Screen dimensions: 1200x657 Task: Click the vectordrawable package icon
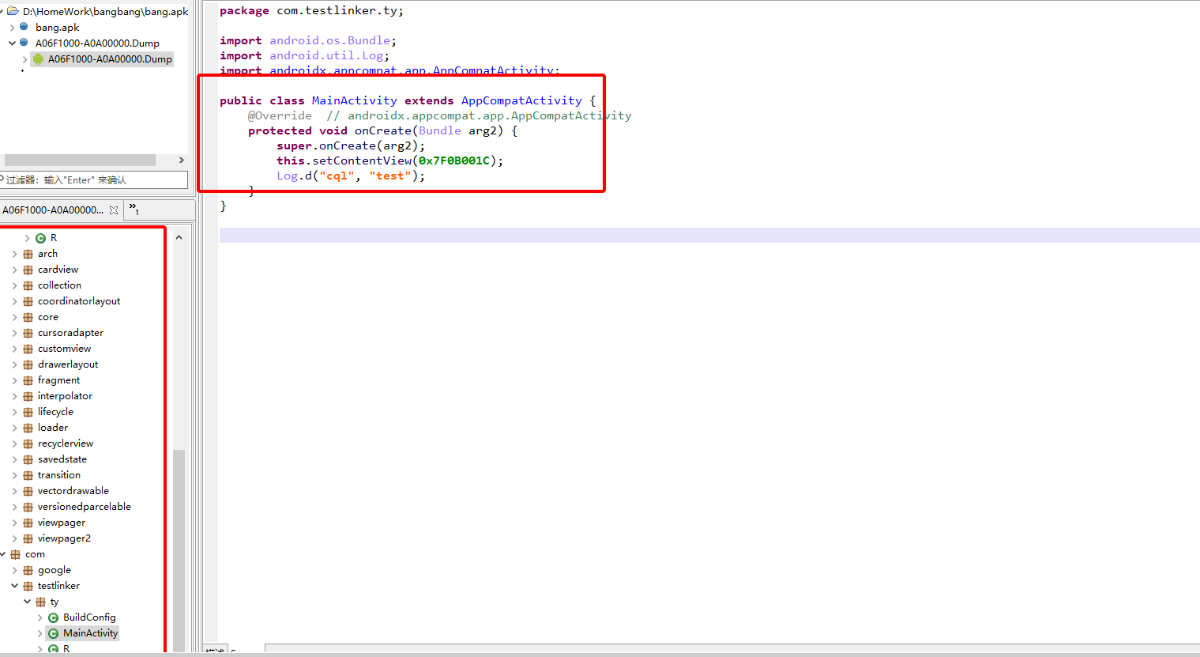tap(28, 491)
